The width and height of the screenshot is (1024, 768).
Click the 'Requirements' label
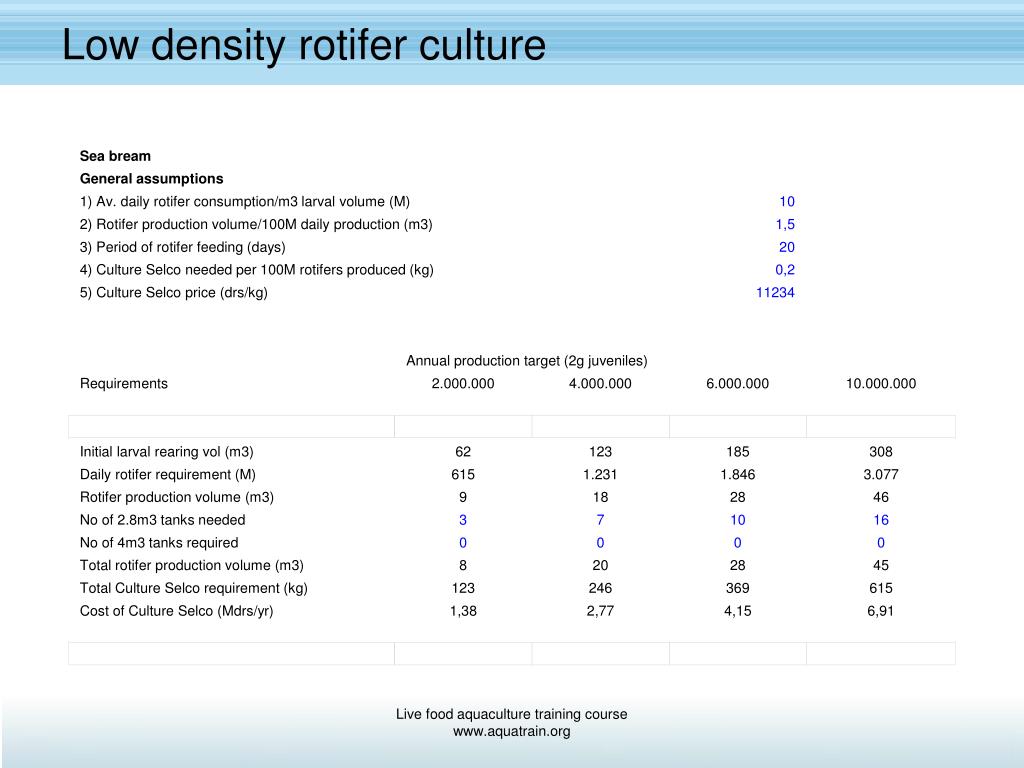123,384
